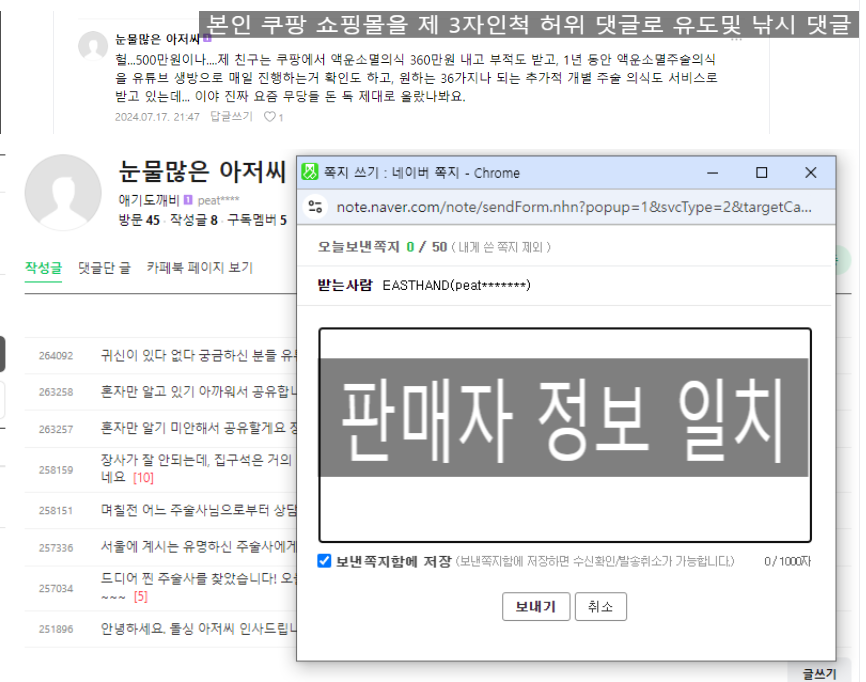Click the 보내기 send button

tap(536, 606)
